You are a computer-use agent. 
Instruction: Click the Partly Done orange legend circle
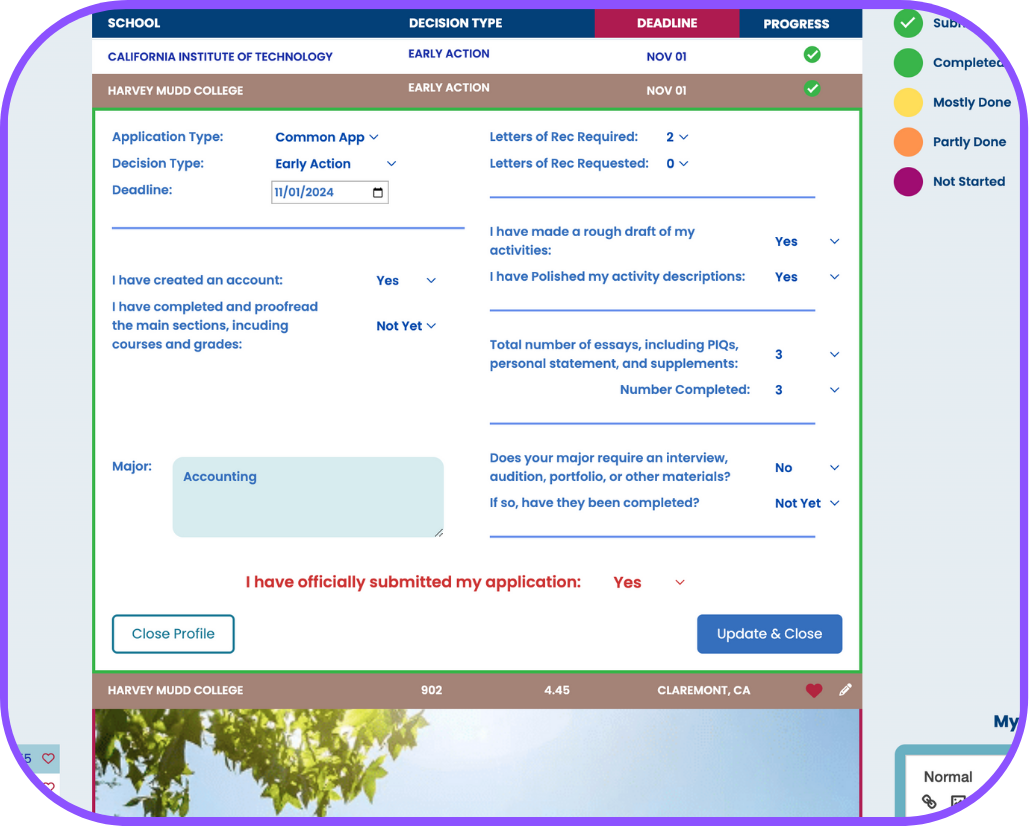(908, 142)
